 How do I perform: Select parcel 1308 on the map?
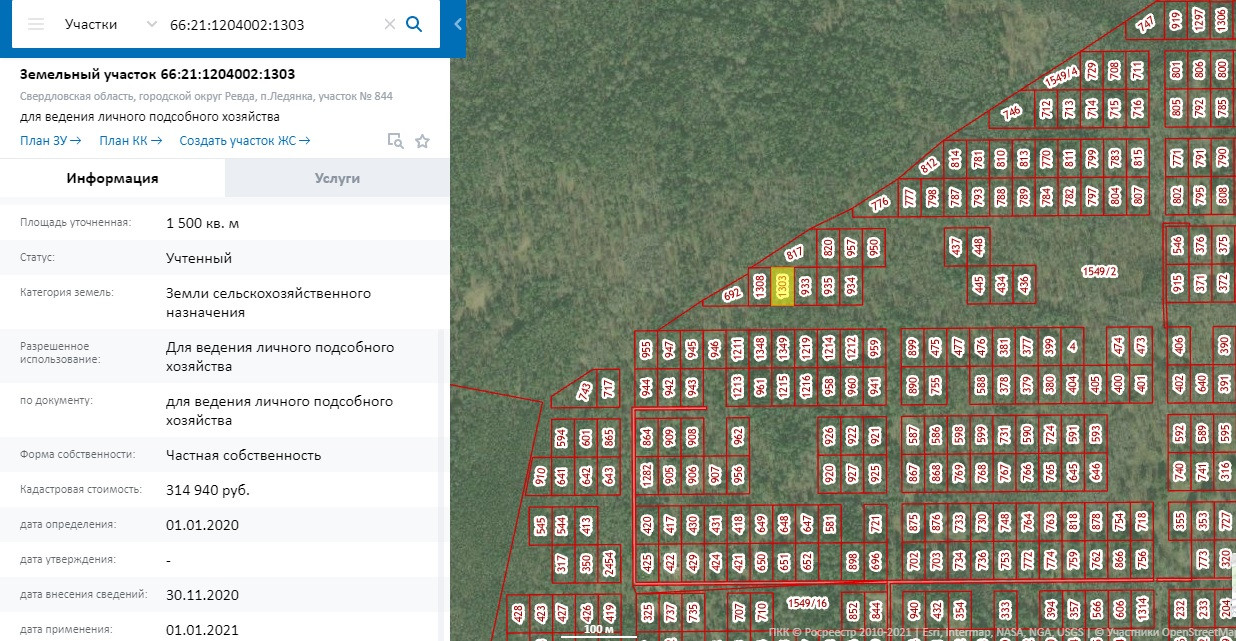[760, 286]
